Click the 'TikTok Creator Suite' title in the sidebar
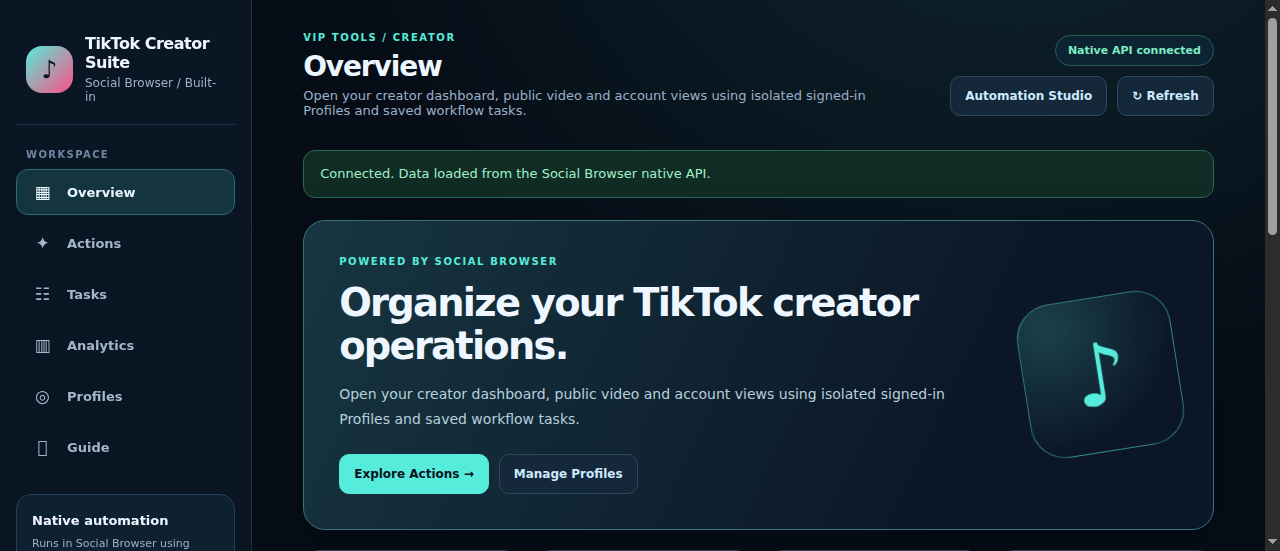Screen dimensions: 1280x551 click(x=147, y=53)
